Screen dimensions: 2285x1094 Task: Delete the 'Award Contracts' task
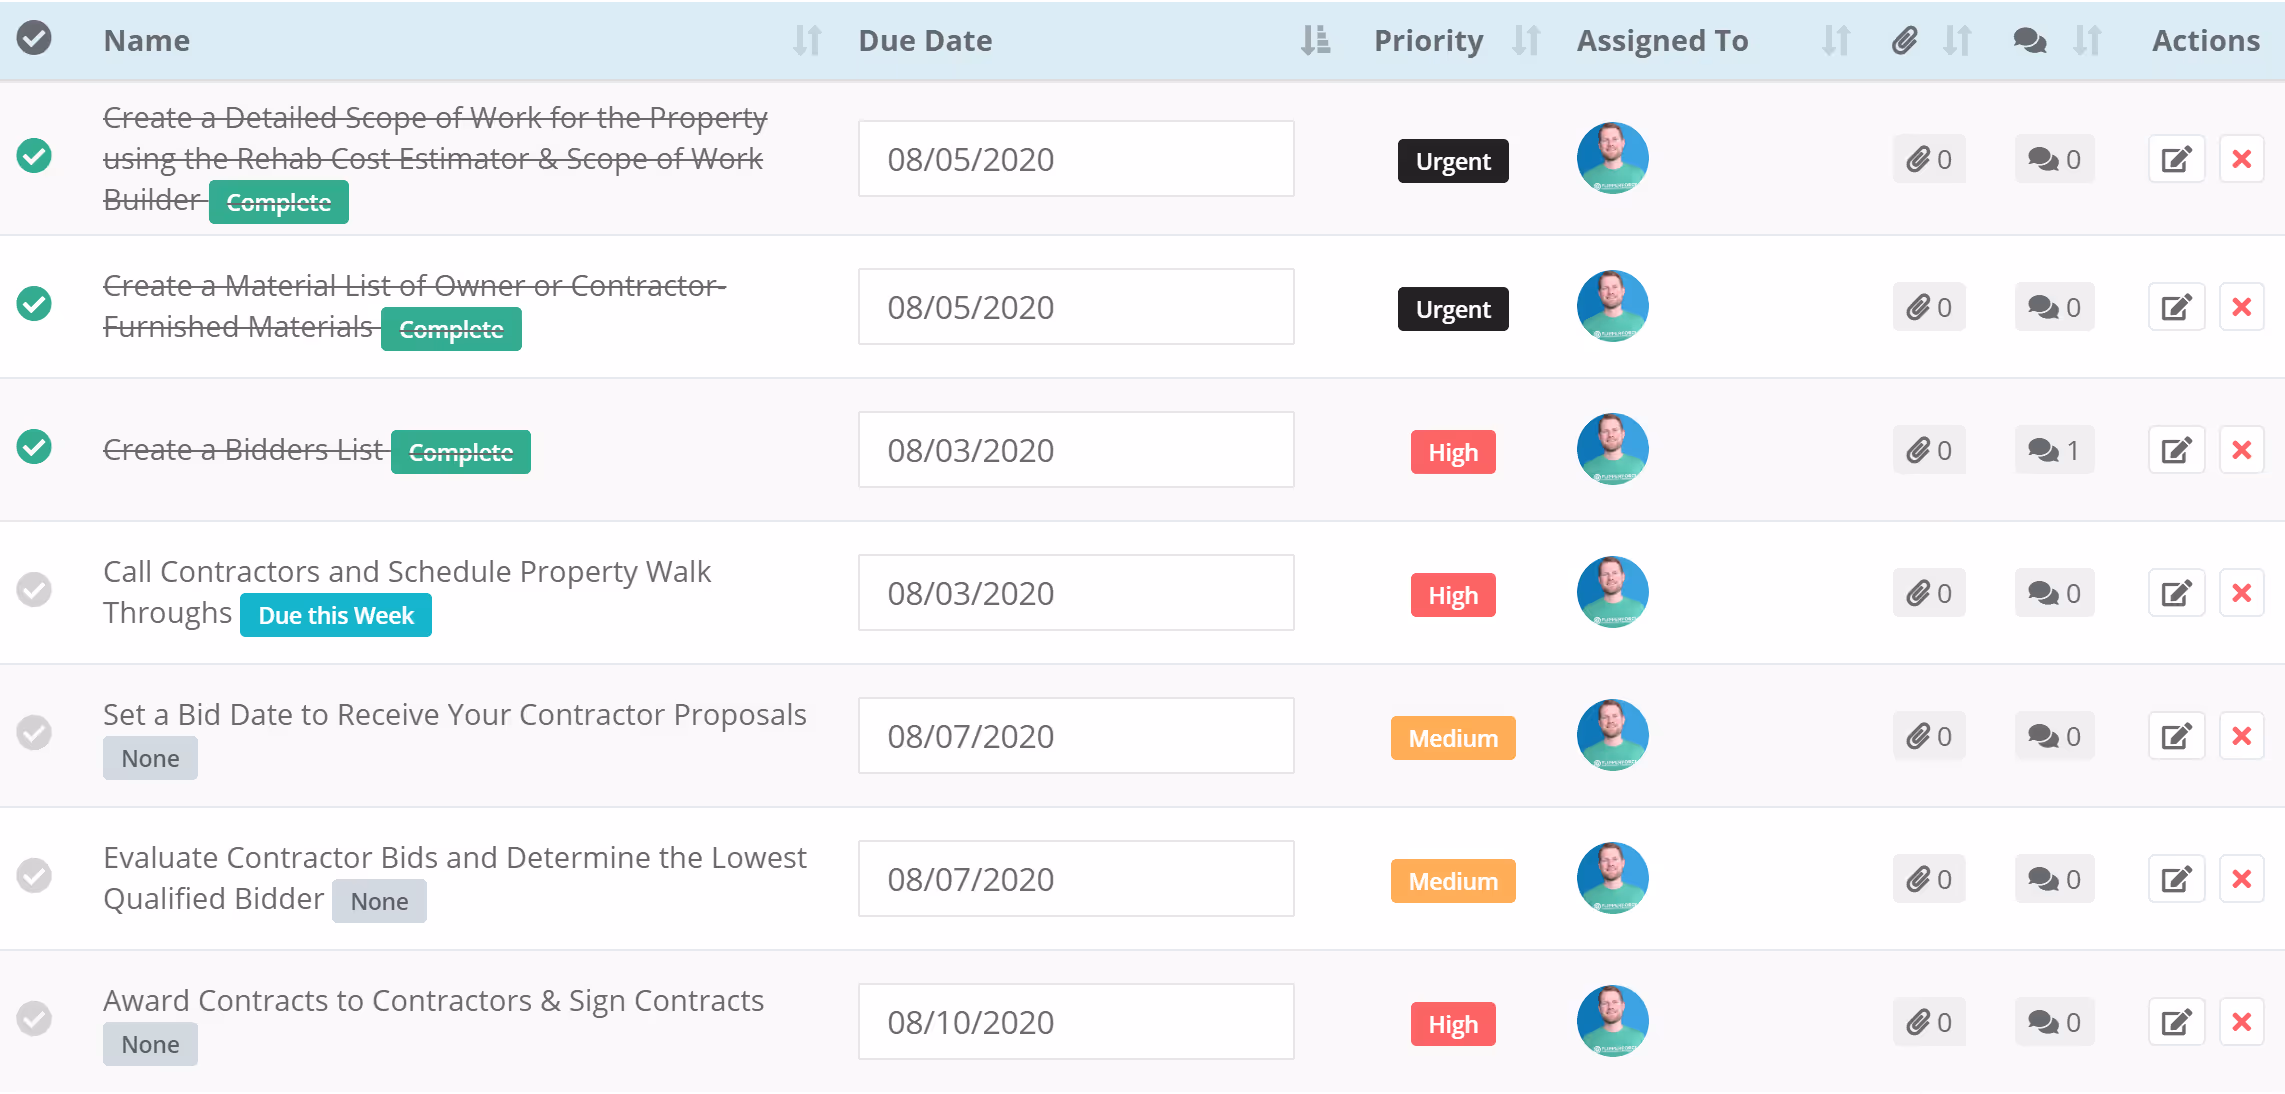[x=2242, y=1022]
